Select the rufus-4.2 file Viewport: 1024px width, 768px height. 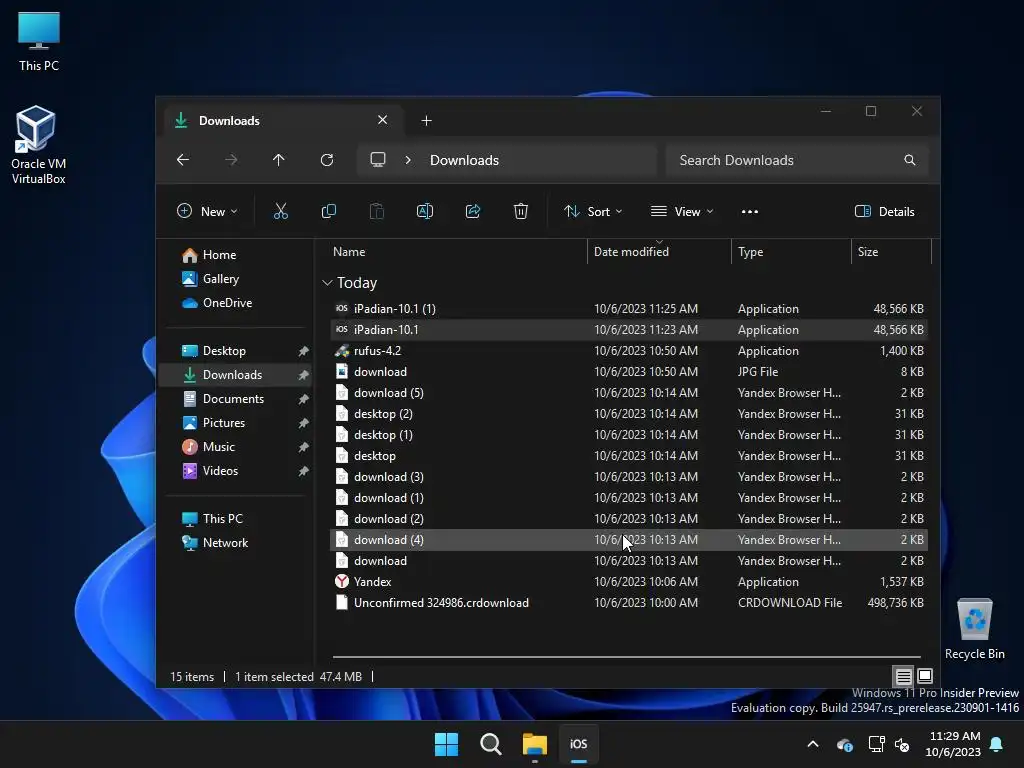pos(629,351)
